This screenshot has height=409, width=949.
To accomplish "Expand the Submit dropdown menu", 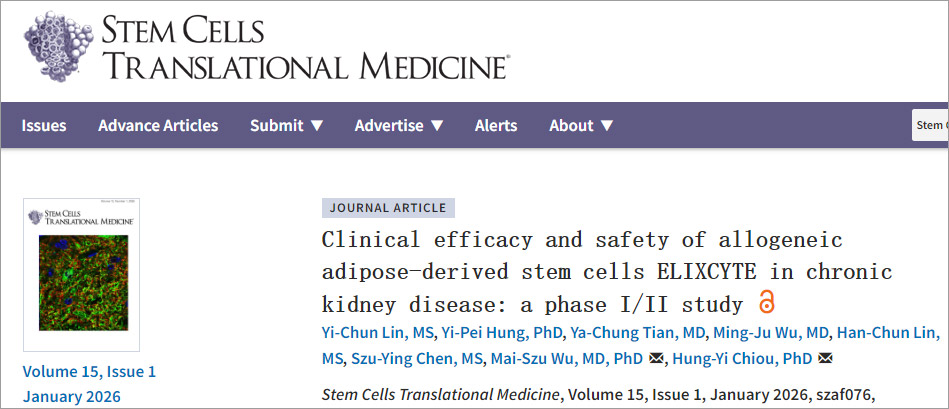I will [x=286, y=125].
